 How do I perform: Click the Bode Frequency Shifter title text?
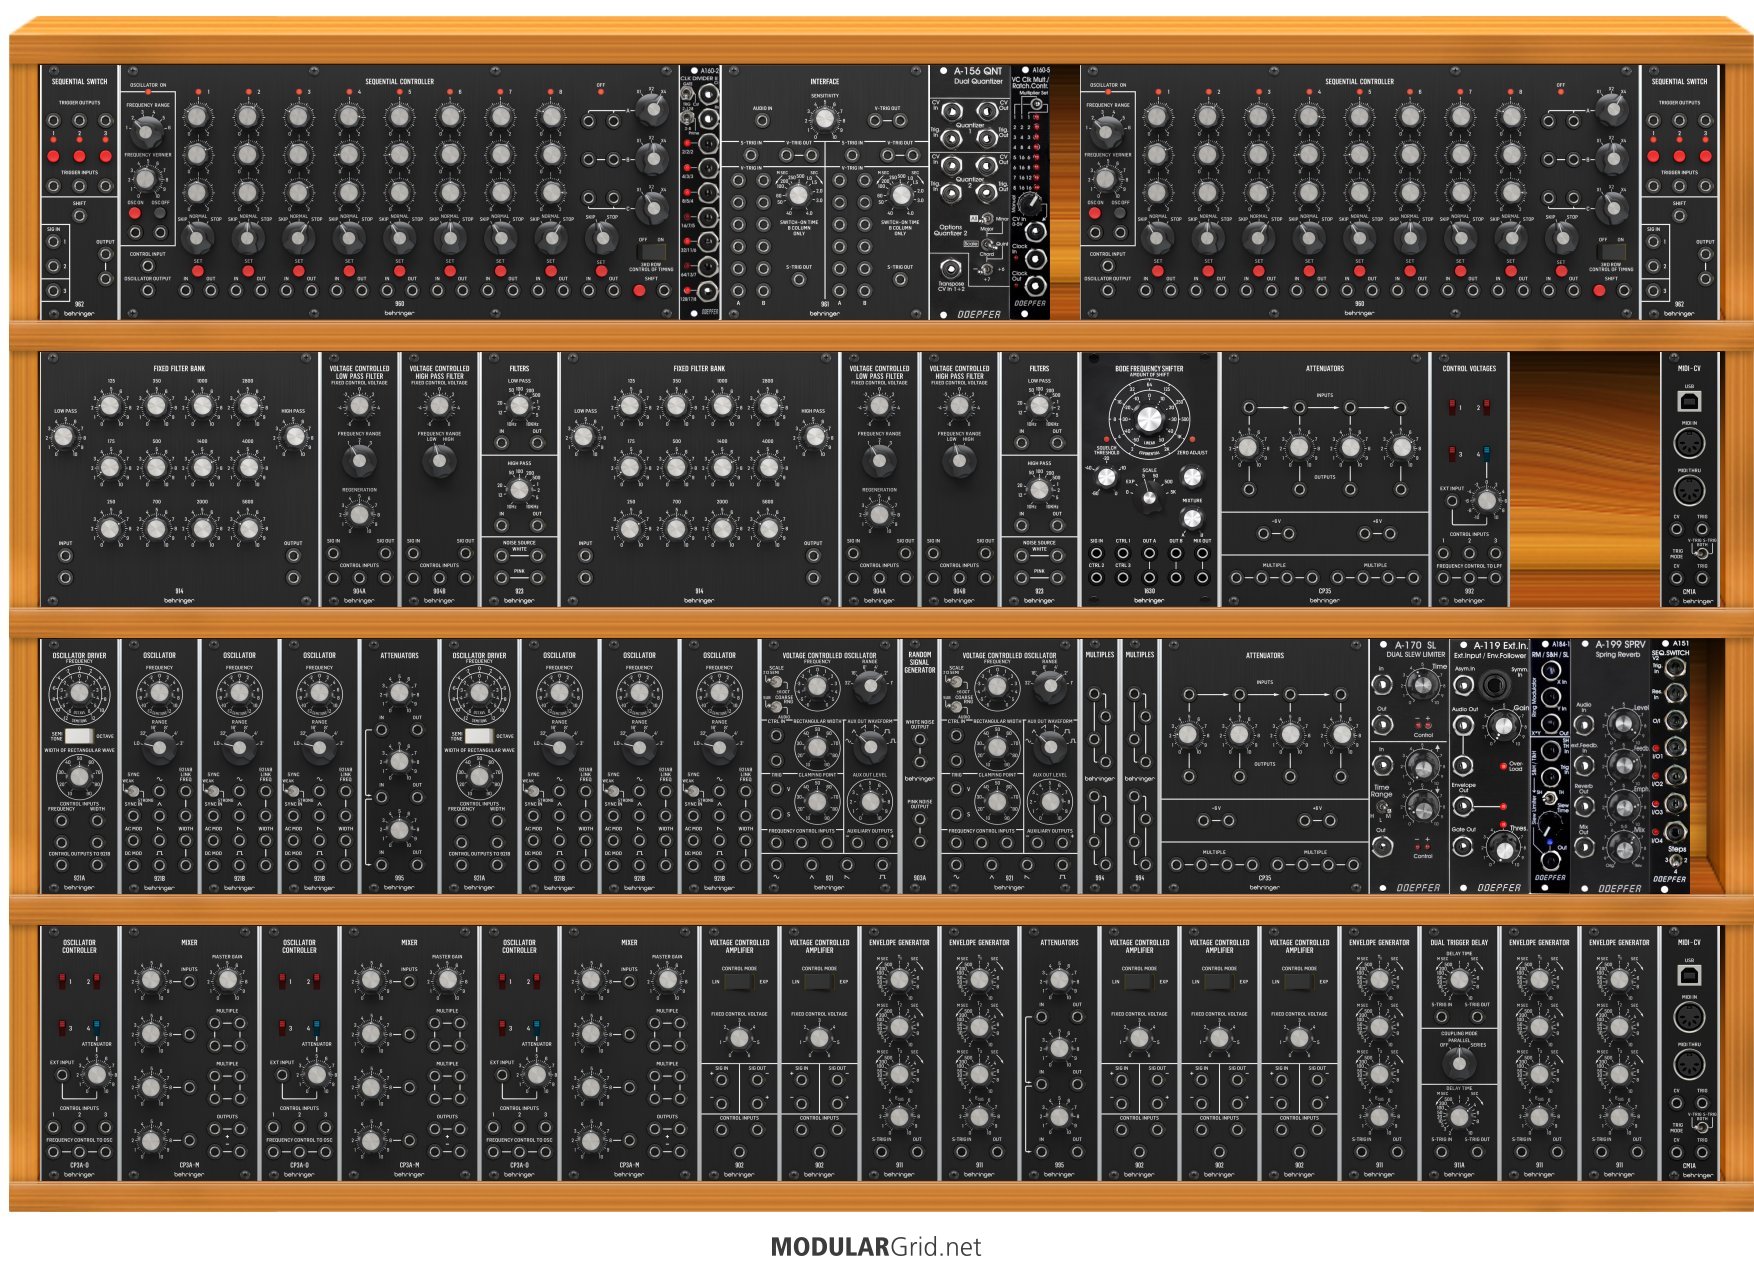click(1149, 368)
